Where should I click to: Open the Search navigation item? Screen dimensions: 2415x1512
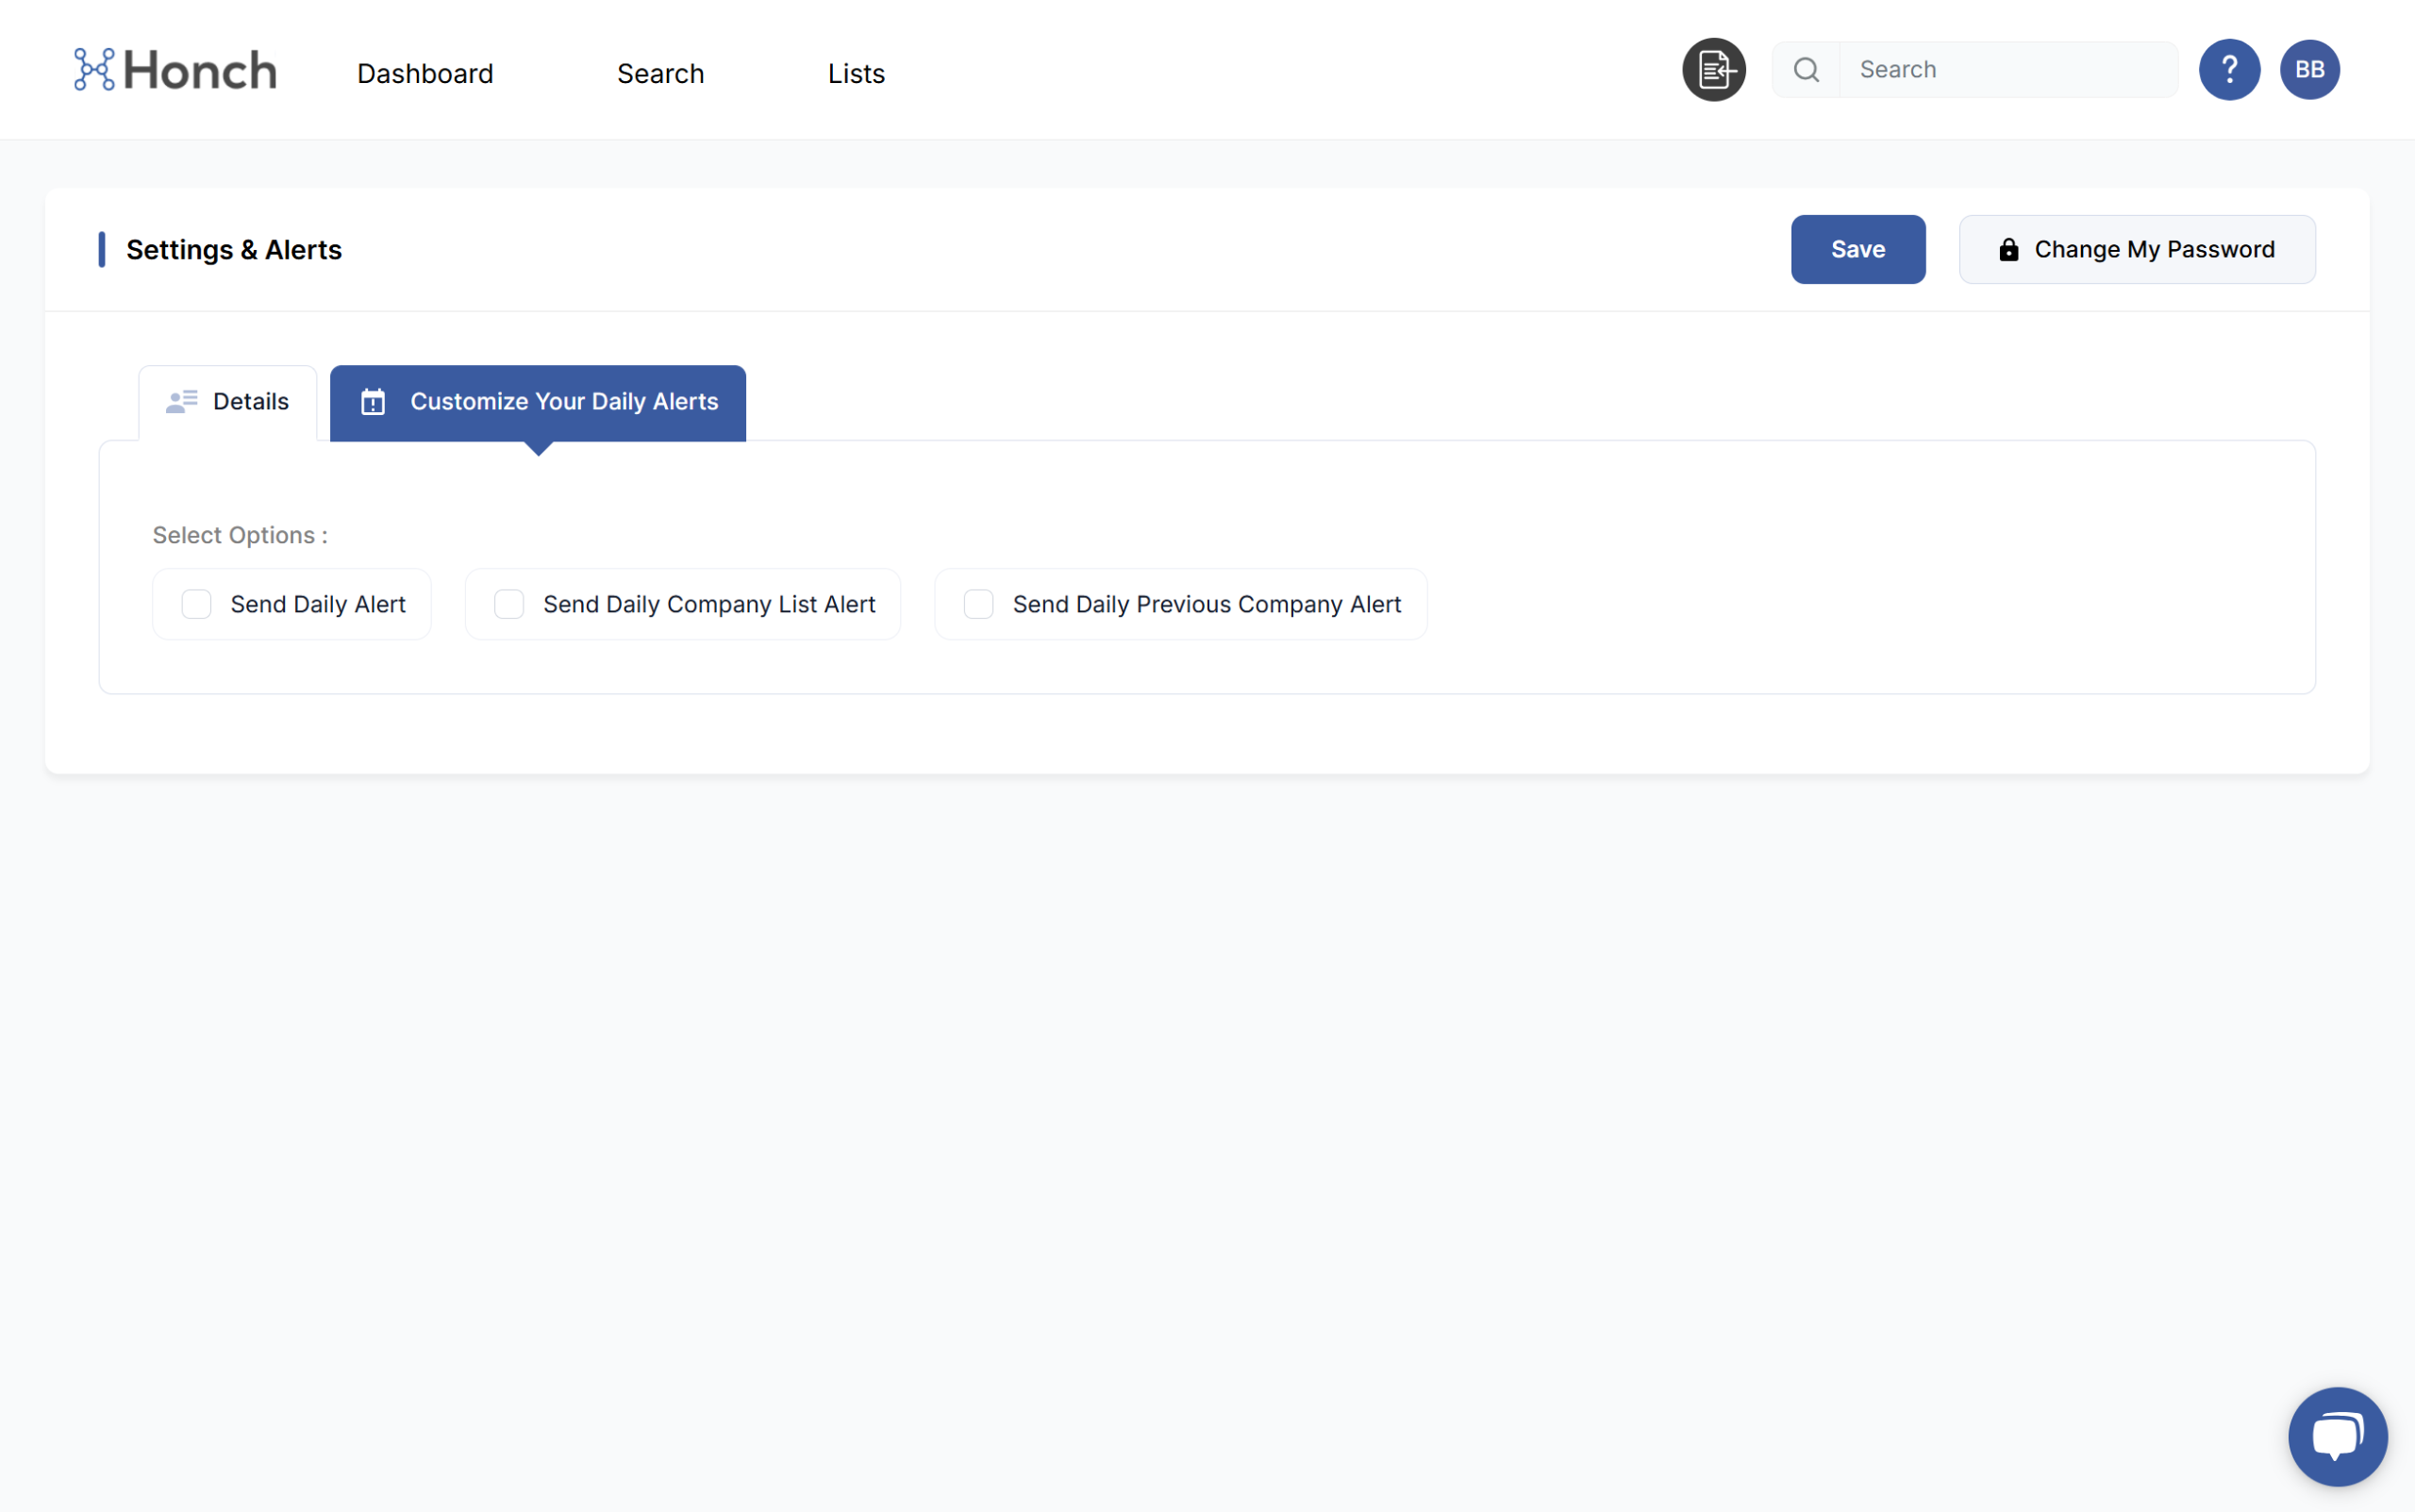point(660,74)
